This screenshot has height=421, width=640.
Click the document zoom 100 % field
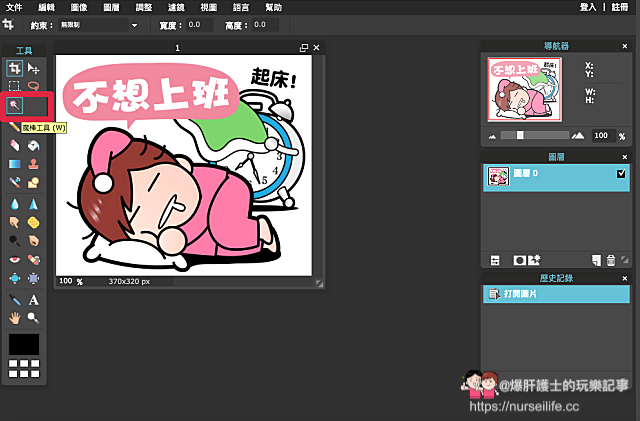pyautogui.click(x=71, y=281)
